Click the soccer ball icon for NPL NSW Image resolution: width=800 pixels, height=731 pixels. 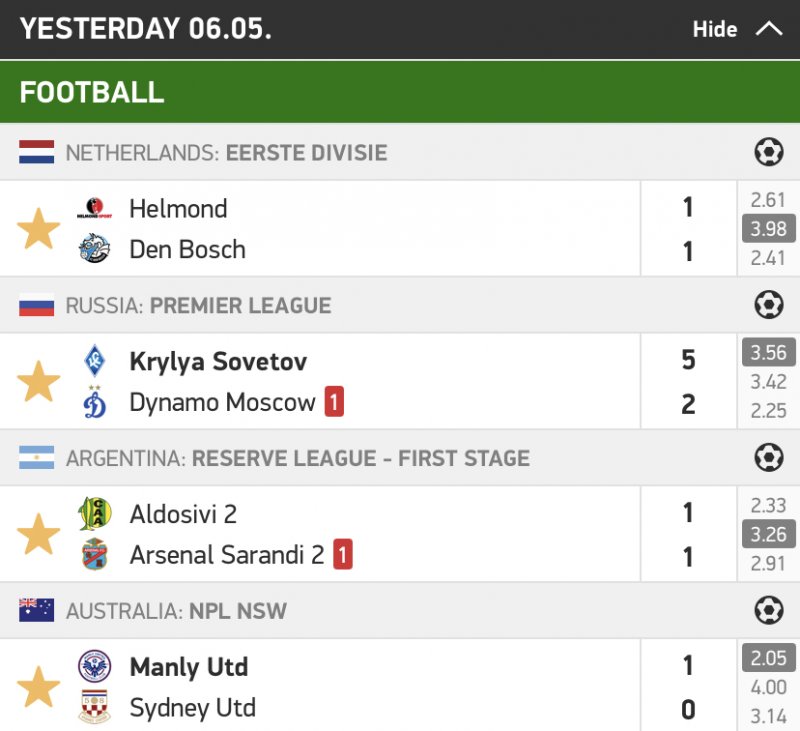pyautogui.click(x=768, y=610)
